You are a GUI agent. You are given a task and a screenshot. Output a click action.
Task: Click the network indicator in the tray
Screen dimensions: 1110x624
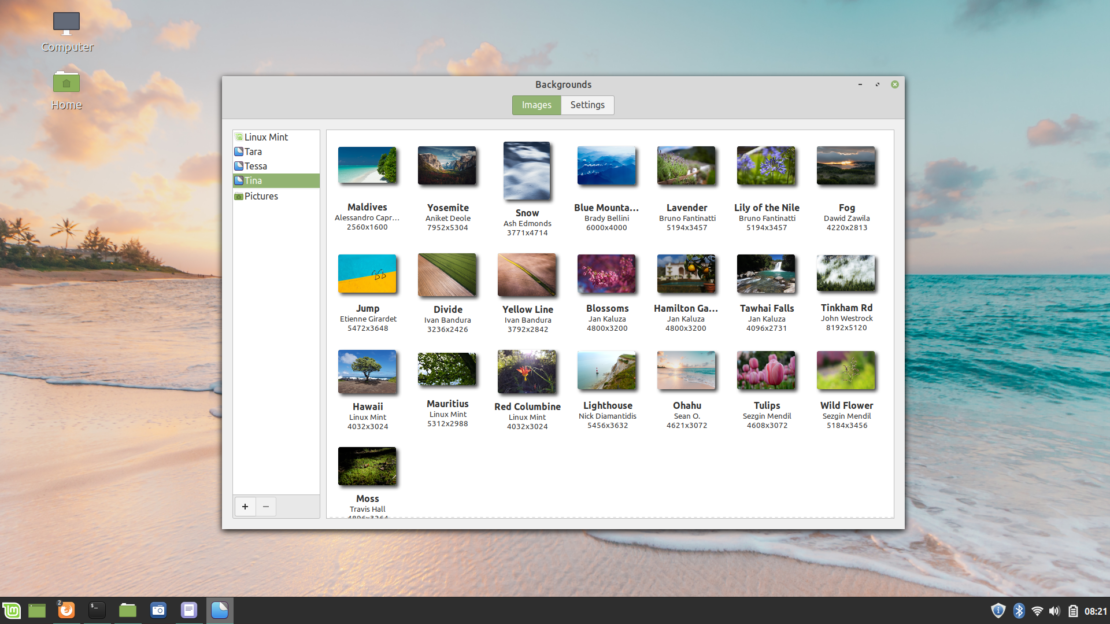(x=1037, y=609)
